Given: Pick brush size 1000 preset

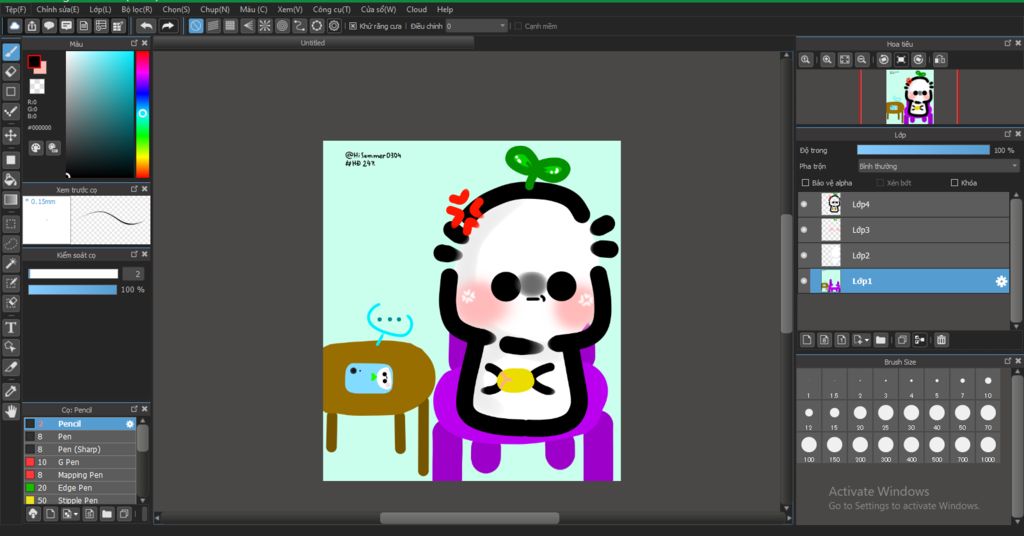Looking at the screenshot, I should tap(988, 449).
